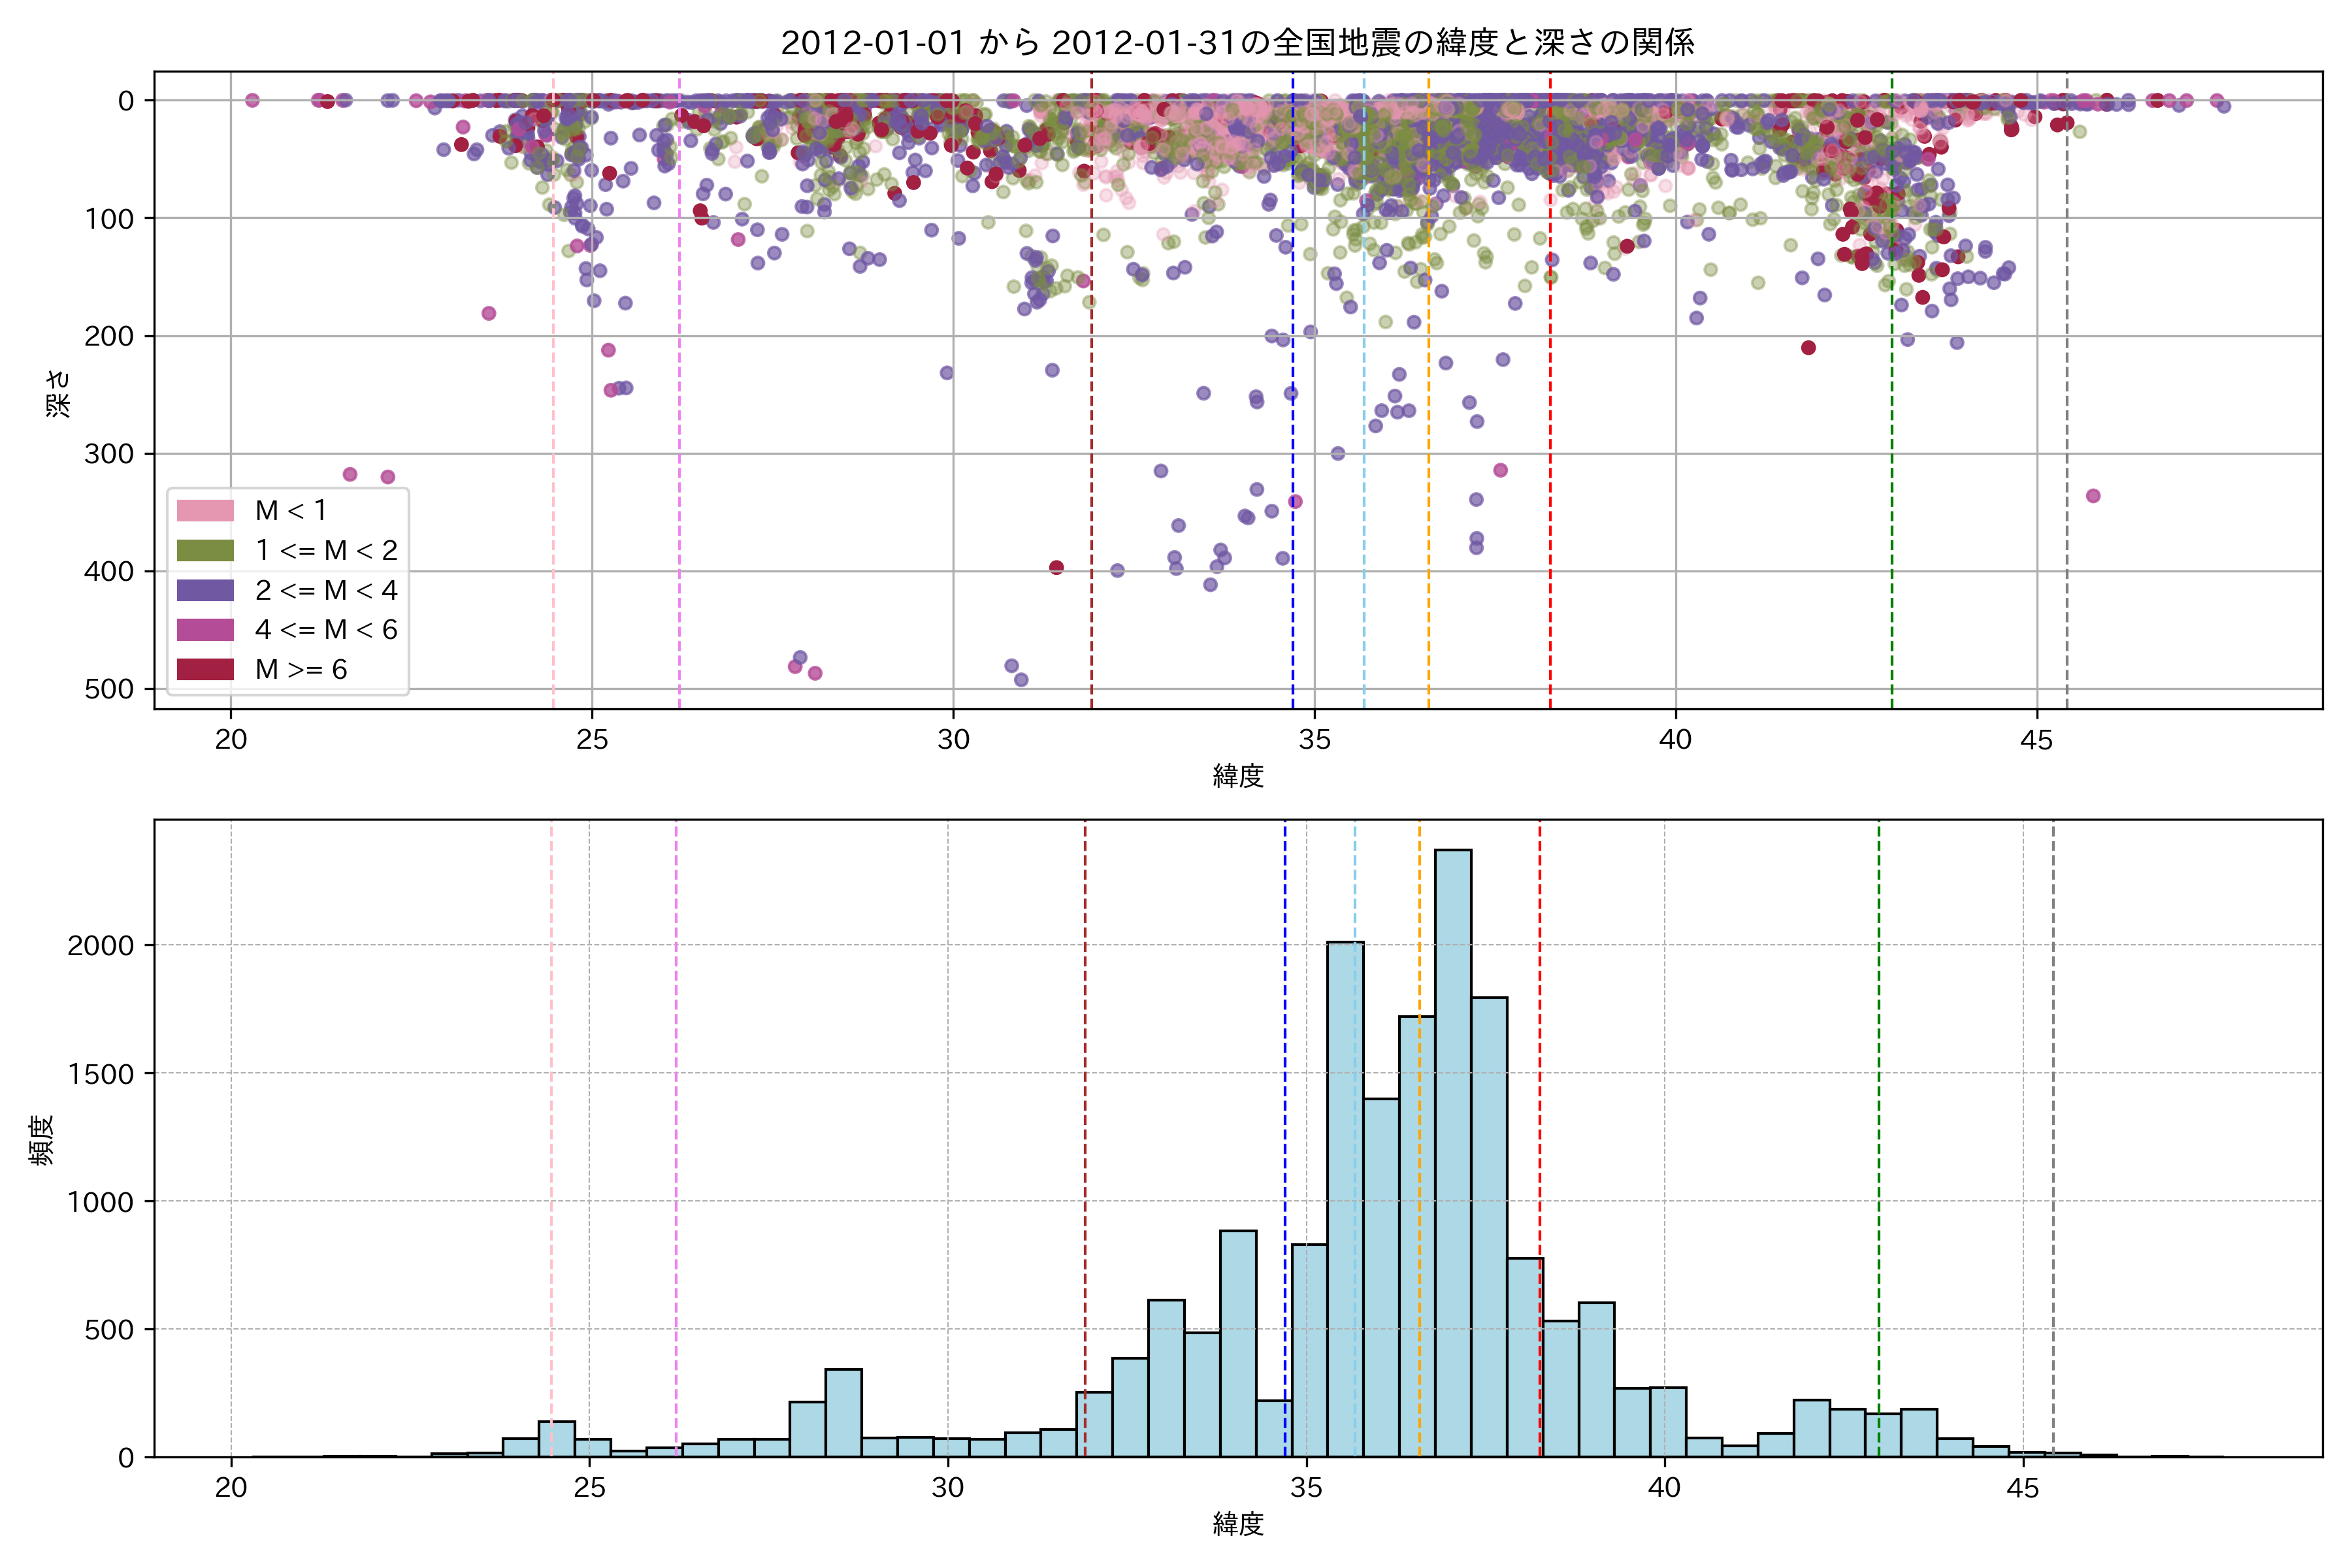The width and height of the screenshot is (2352, 1568).
Task: Click the lone crimson point near depth 200
Action: point(1808,348)
